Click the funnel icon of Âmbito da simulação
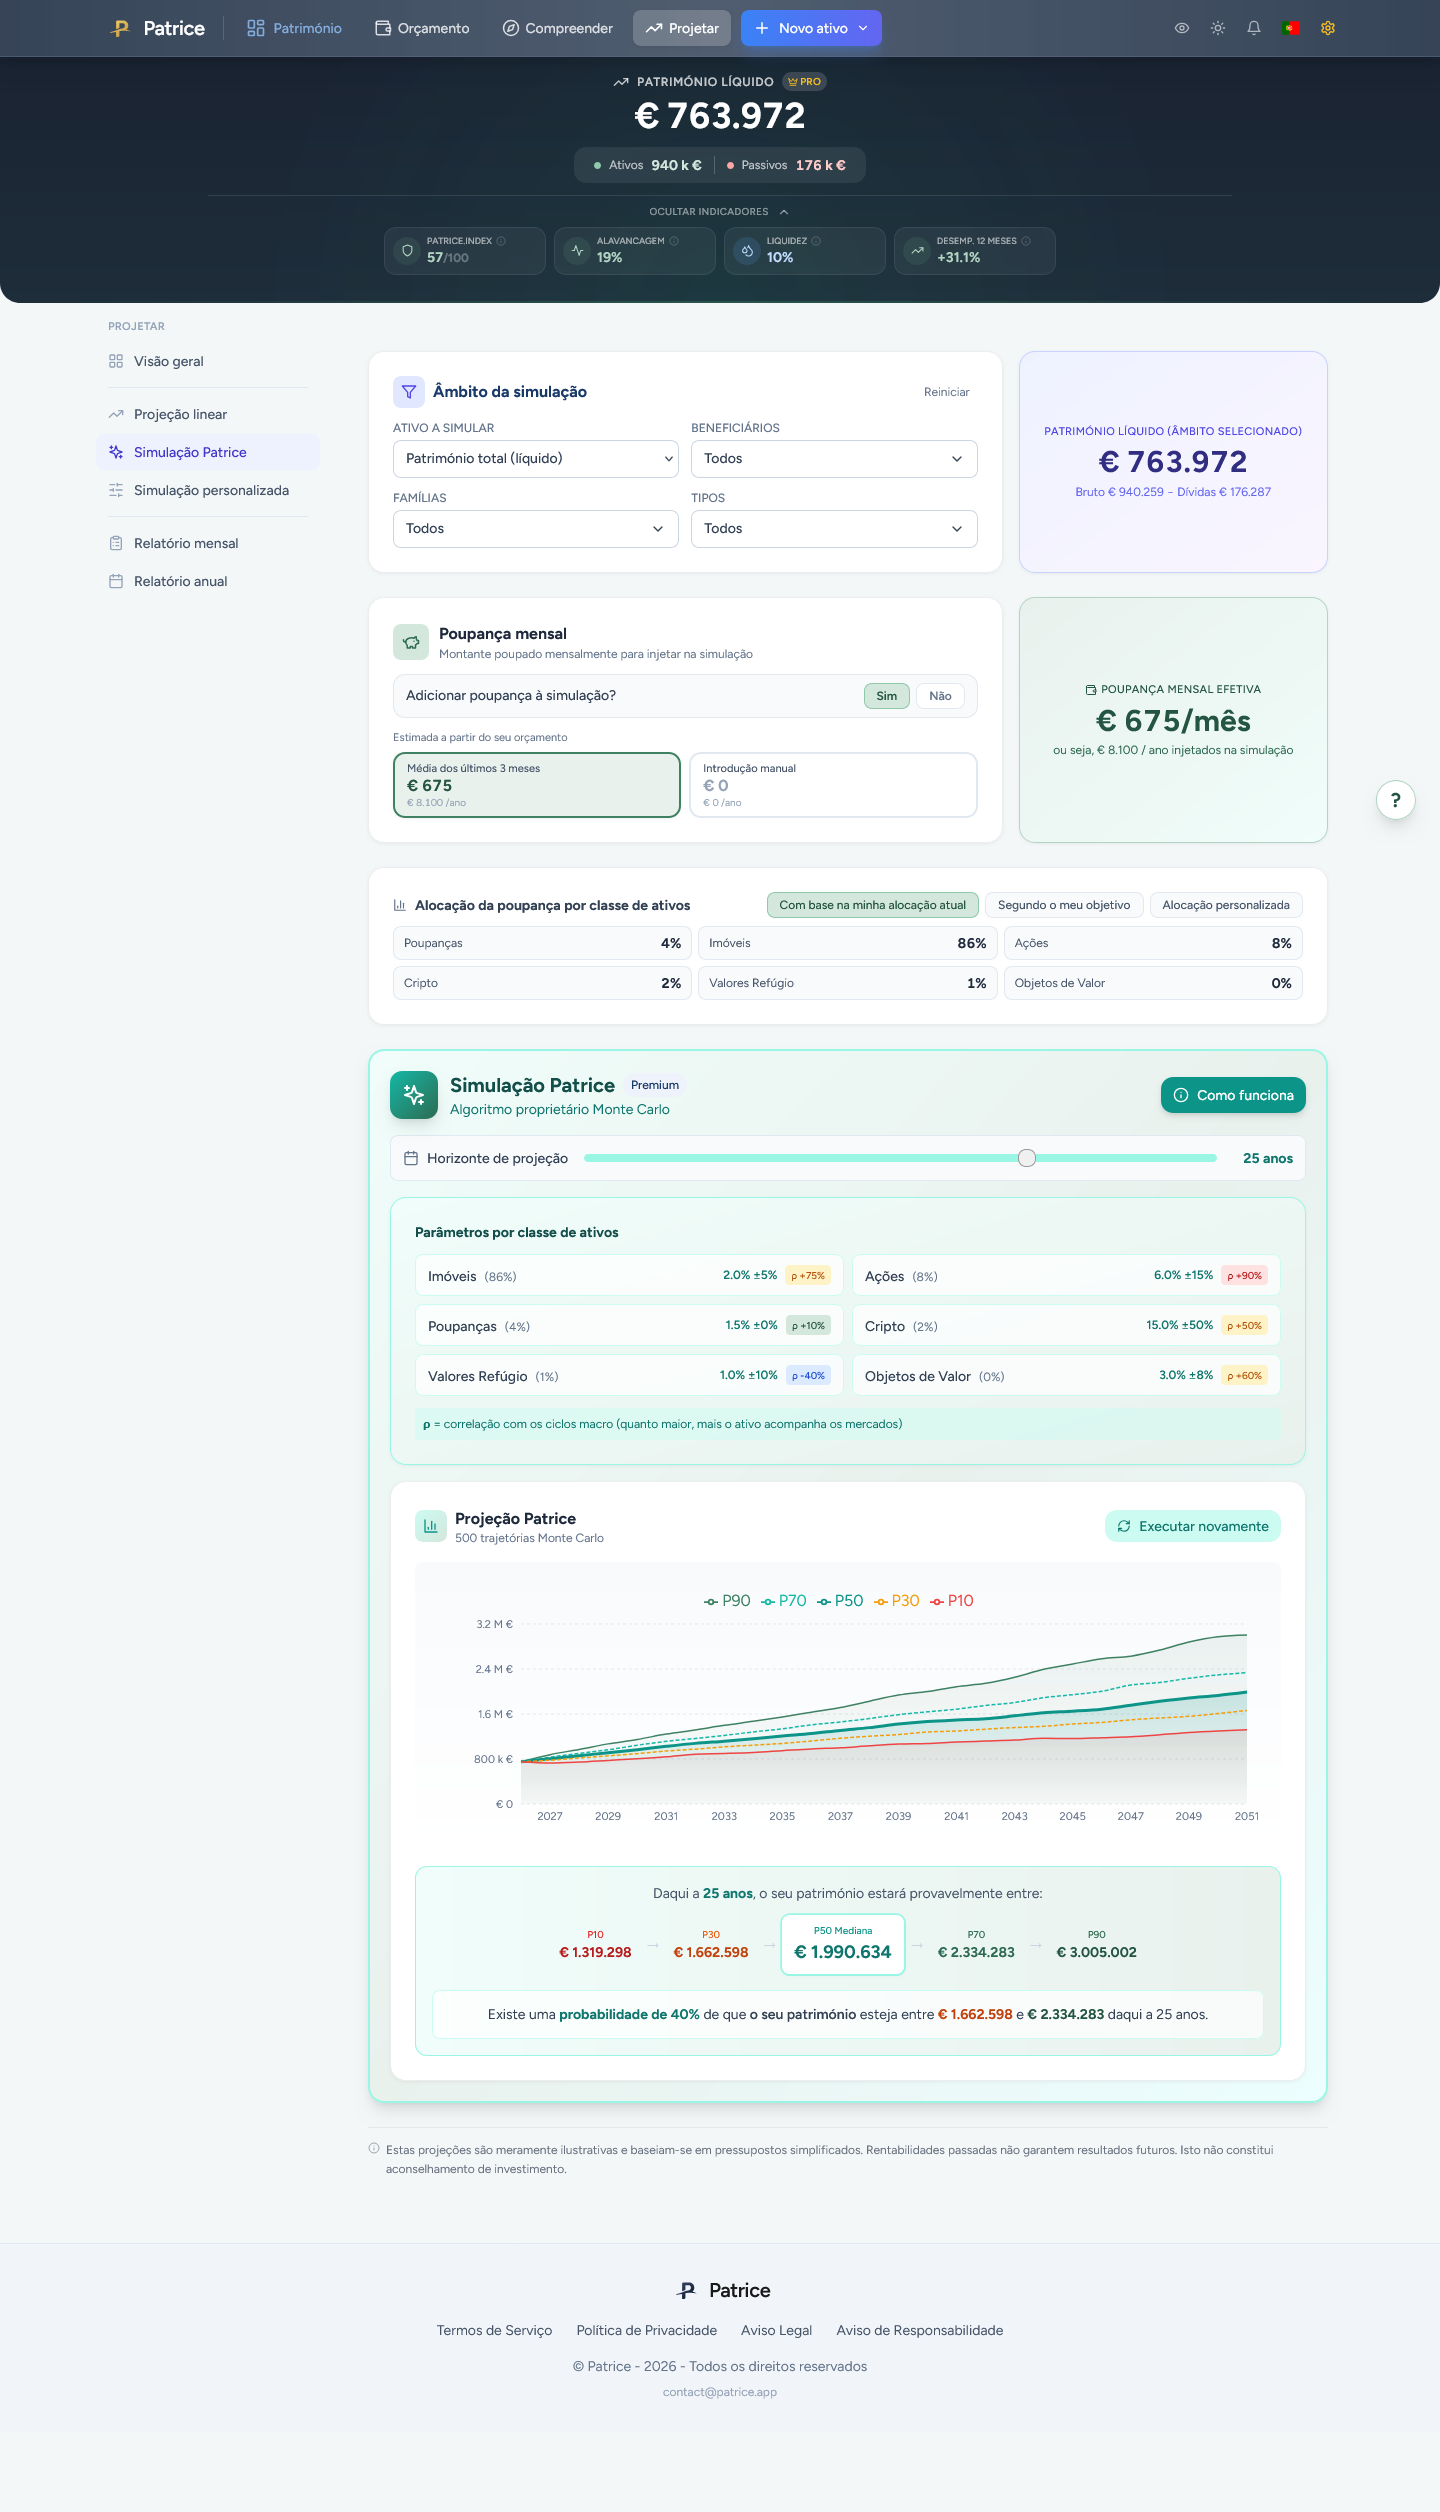This screenshot has width=1440, height=2512. tap(409, 392)
